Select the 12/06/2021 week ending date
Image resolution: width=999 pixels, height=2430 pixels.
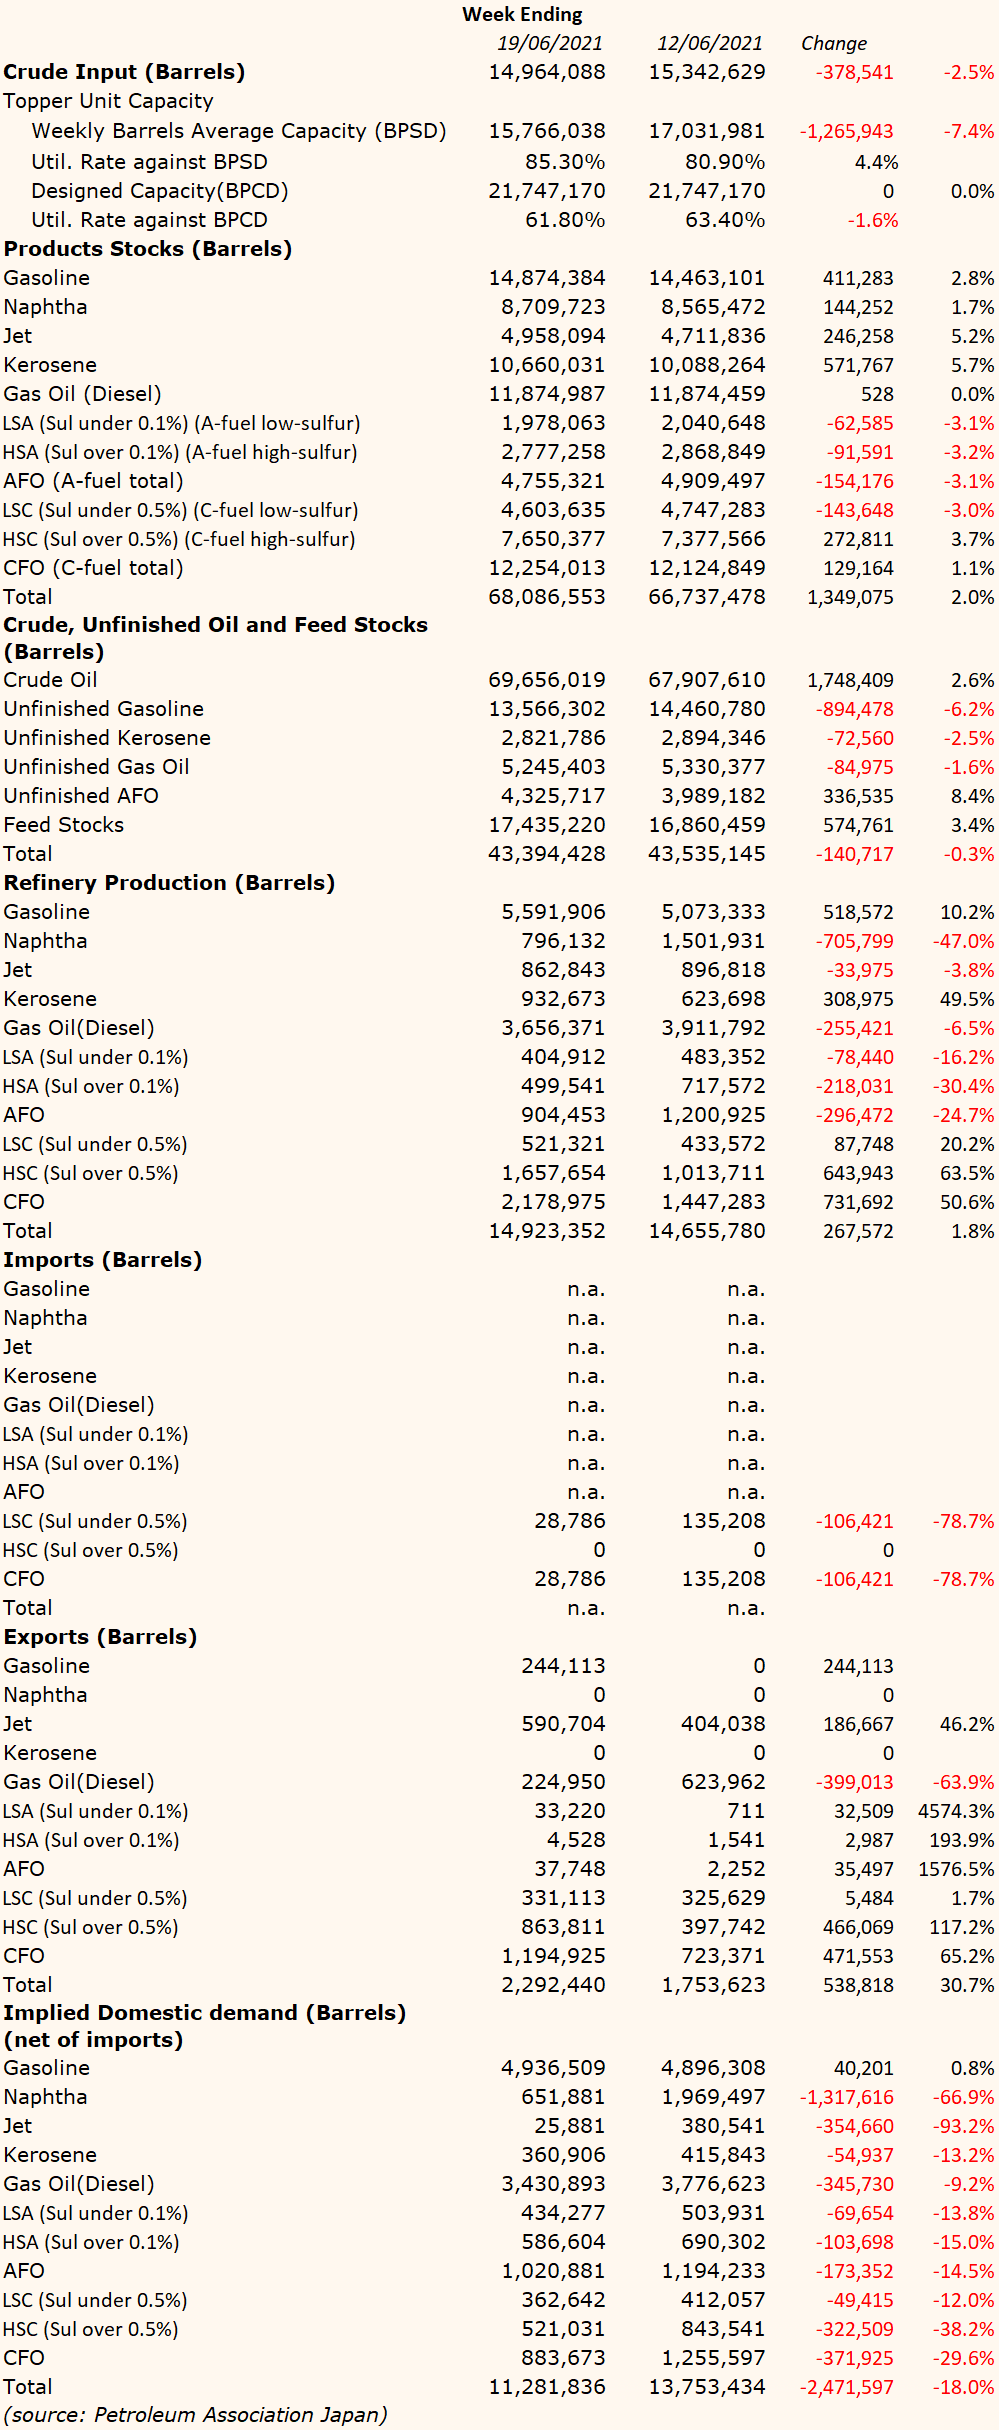[x=710, y=43]
